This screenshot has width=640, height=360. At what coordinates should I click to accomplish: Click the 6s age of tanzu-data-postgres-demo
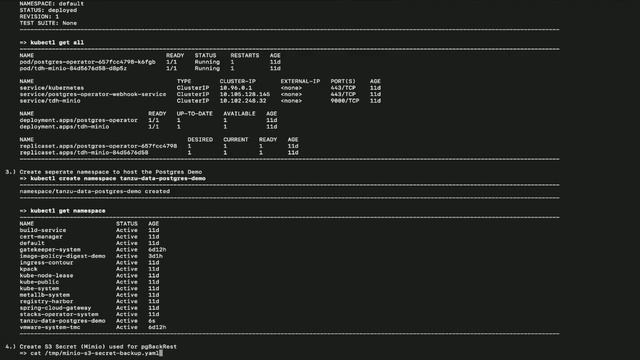tap(152, 321)
